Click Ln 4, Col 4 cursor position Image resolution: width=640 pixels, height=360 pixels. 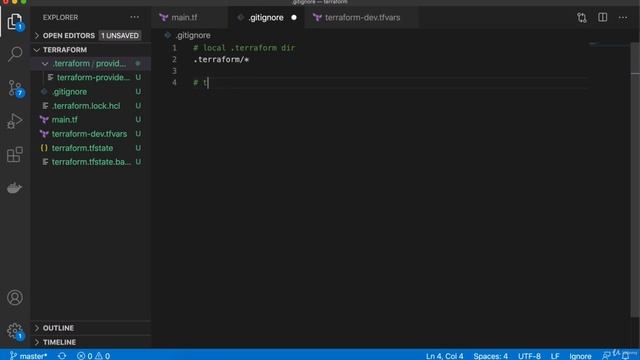tap(444, 356)
